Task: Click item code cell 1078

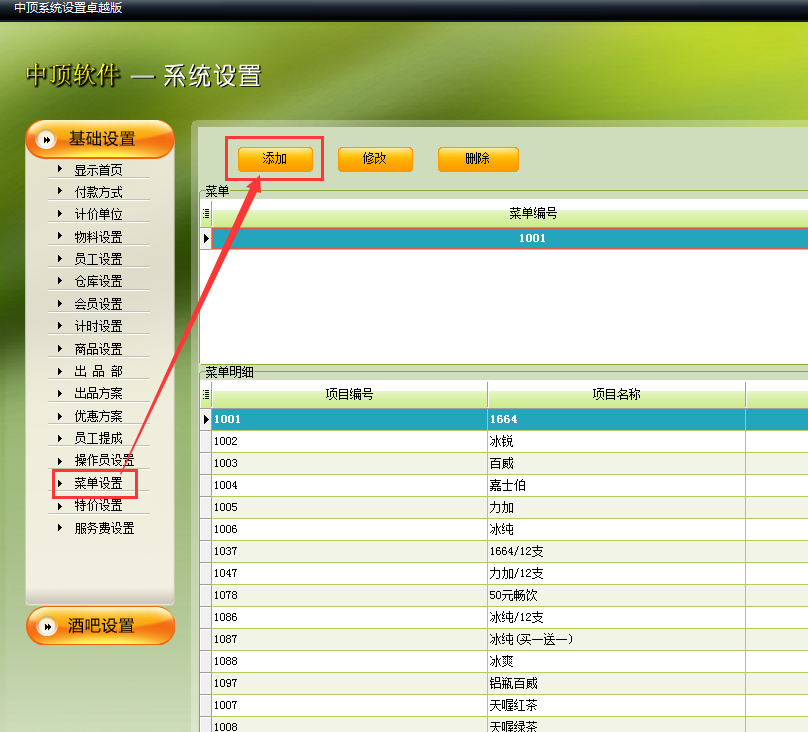Action: [349, 595]
